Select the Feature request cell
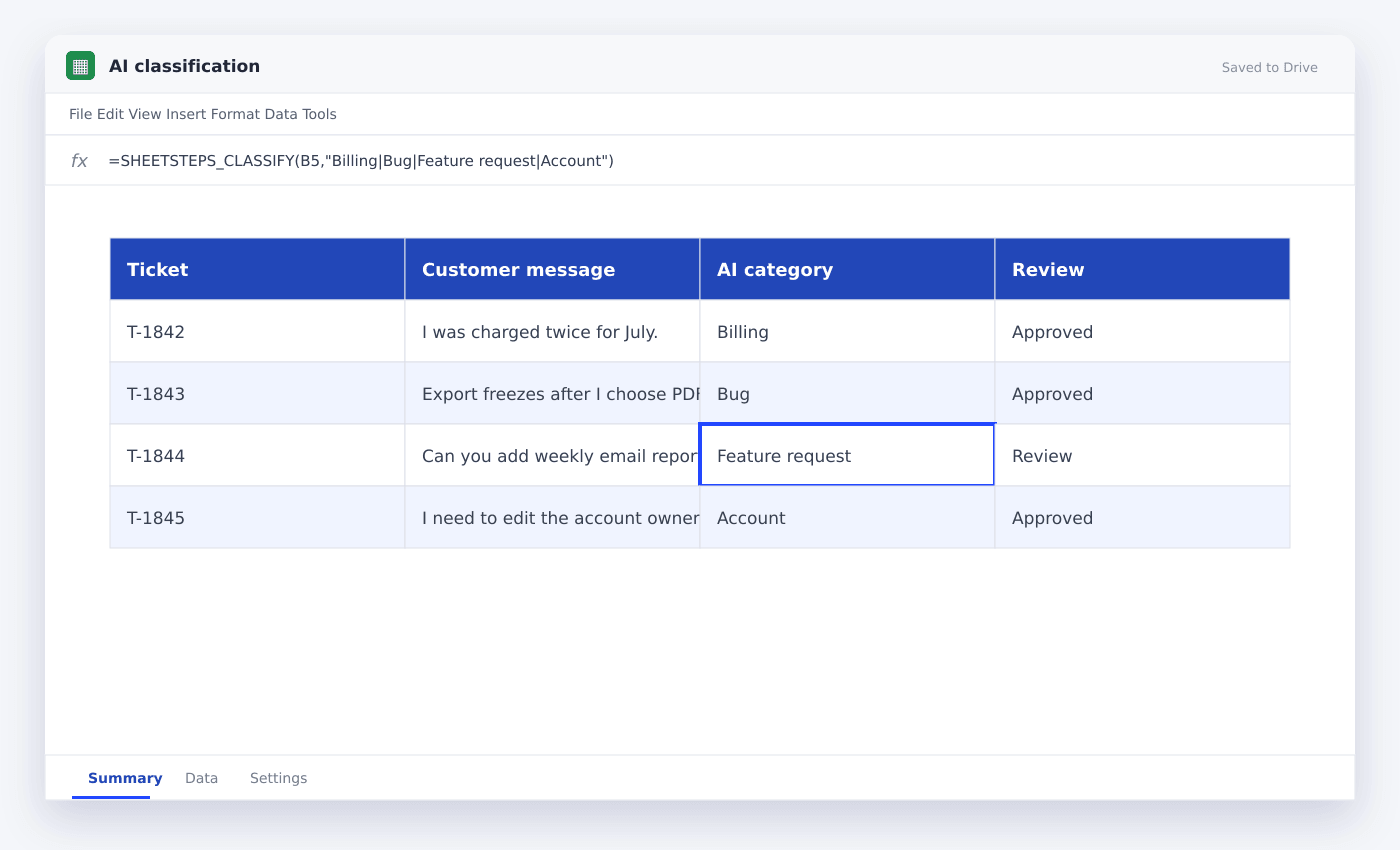 pos(847,455)
